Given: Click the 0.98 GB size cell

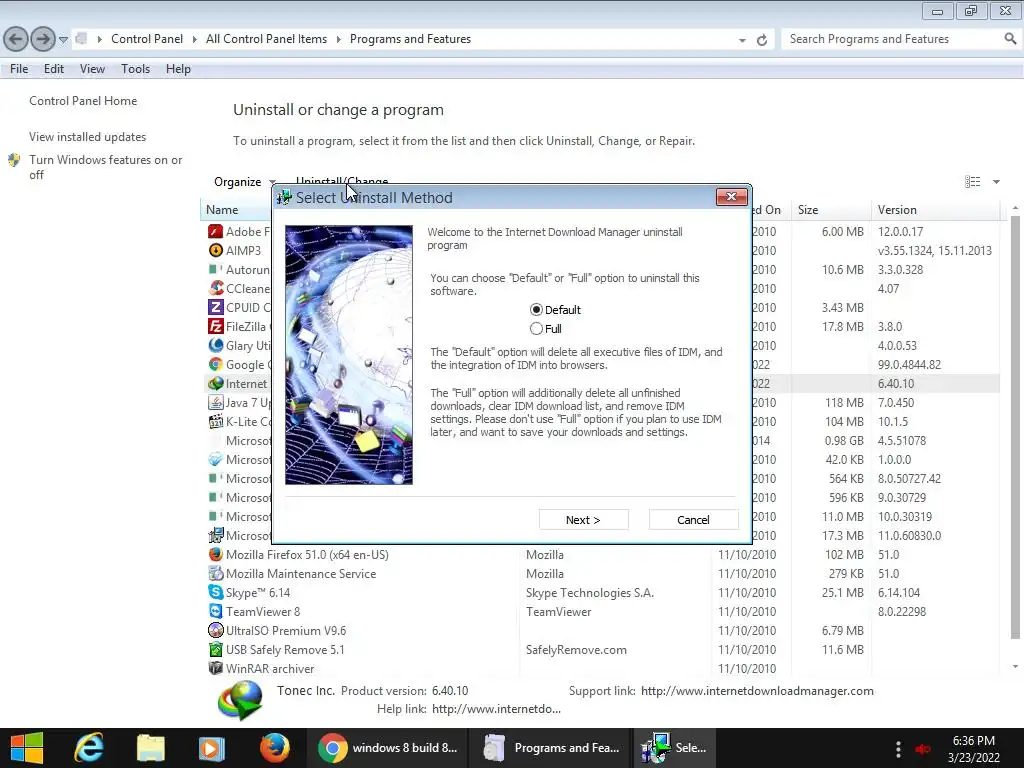Looking at the screenshot, I should click(x=844, y=441).
